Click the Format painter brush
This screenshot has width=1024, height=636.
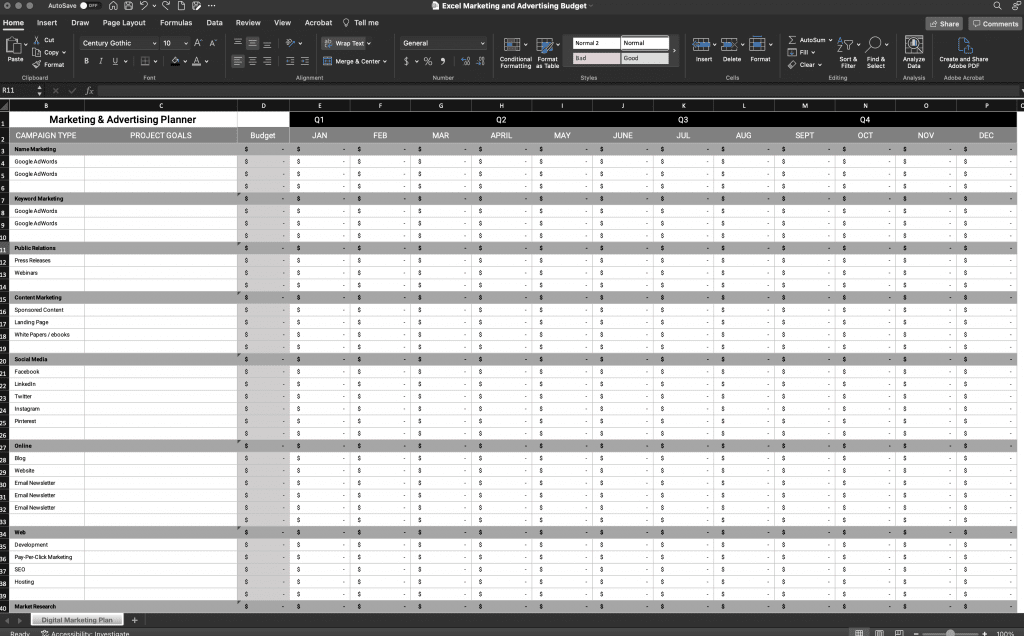pos(37,64)
